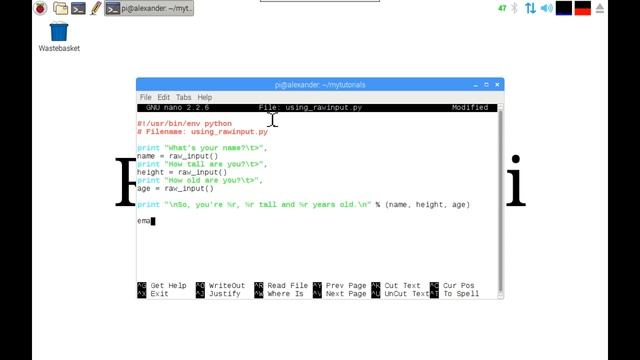Open the Edit menu in the terminal
The image size is (640, 360).
coord(163,97)
